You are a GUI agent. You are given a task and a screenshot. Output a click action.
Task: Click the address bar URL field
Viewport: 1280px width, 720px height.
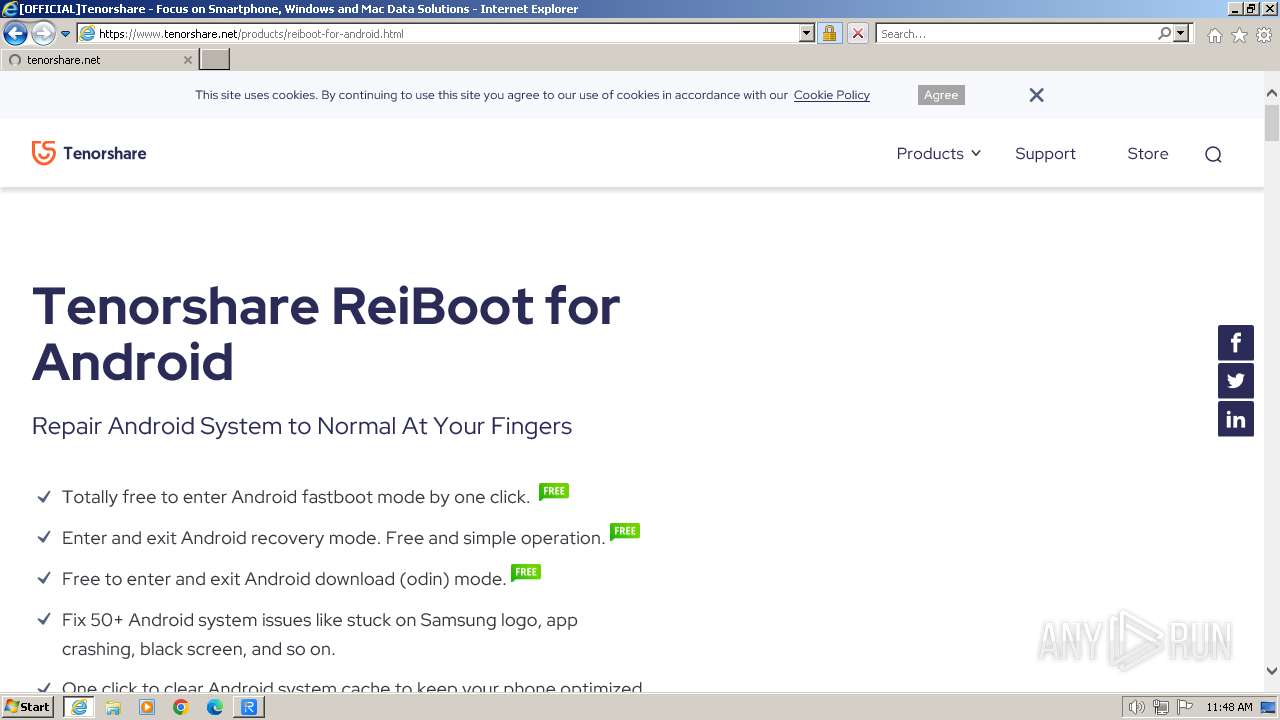446,34
